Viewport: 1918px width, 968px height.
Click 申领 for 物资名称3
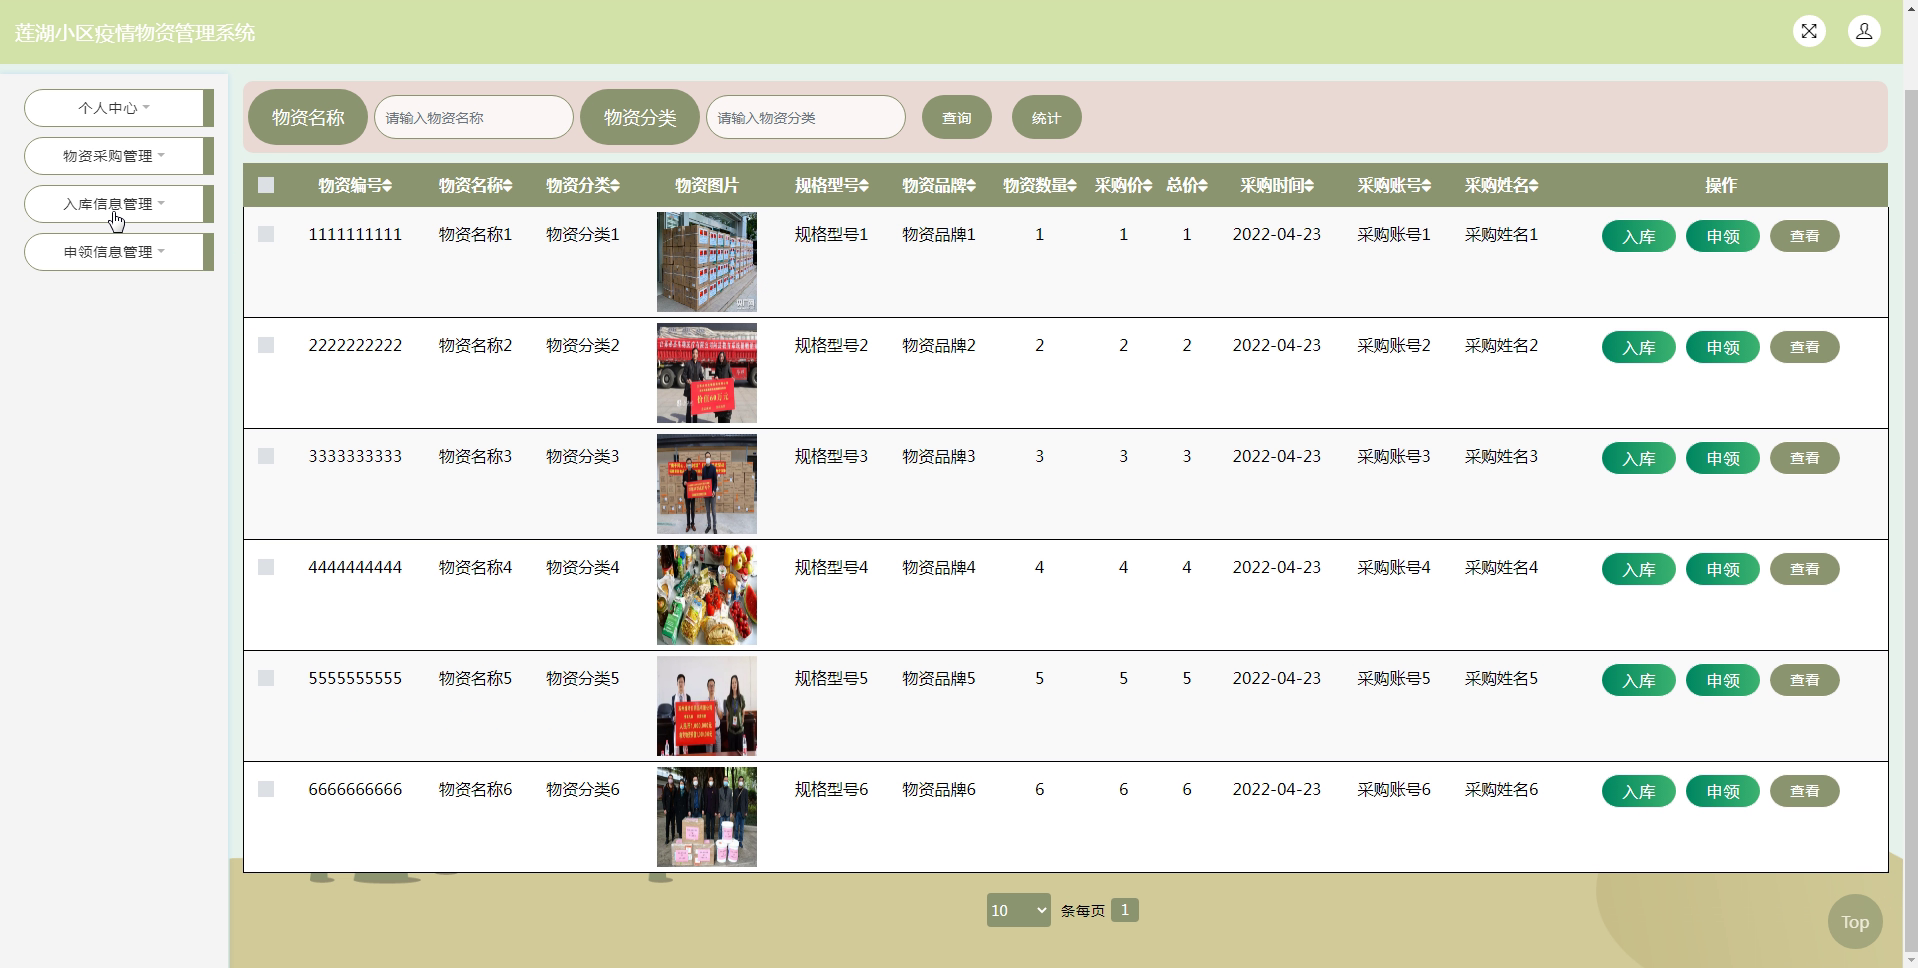point(1722,458)
